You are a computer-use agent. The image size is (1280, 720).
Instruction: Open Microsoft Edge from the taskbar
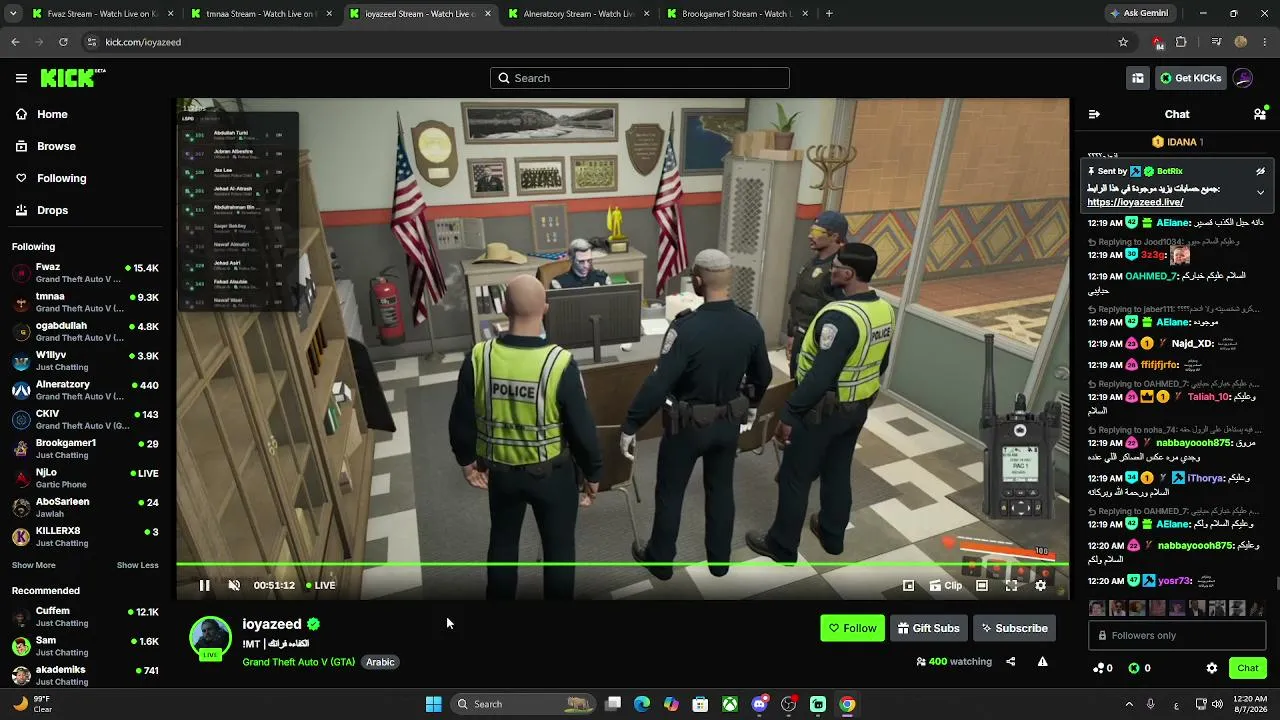pyautogui.click(x=642, y=704)
